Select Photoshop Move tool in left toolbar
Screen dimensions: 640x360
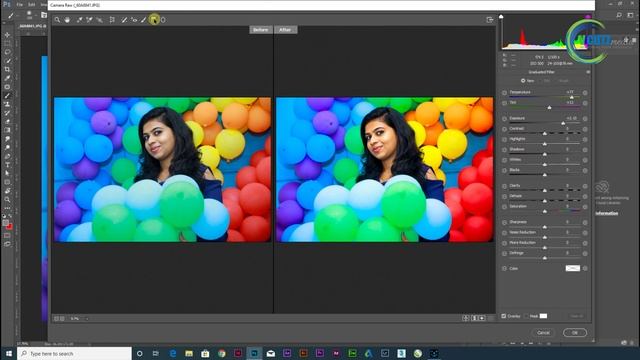7,35
